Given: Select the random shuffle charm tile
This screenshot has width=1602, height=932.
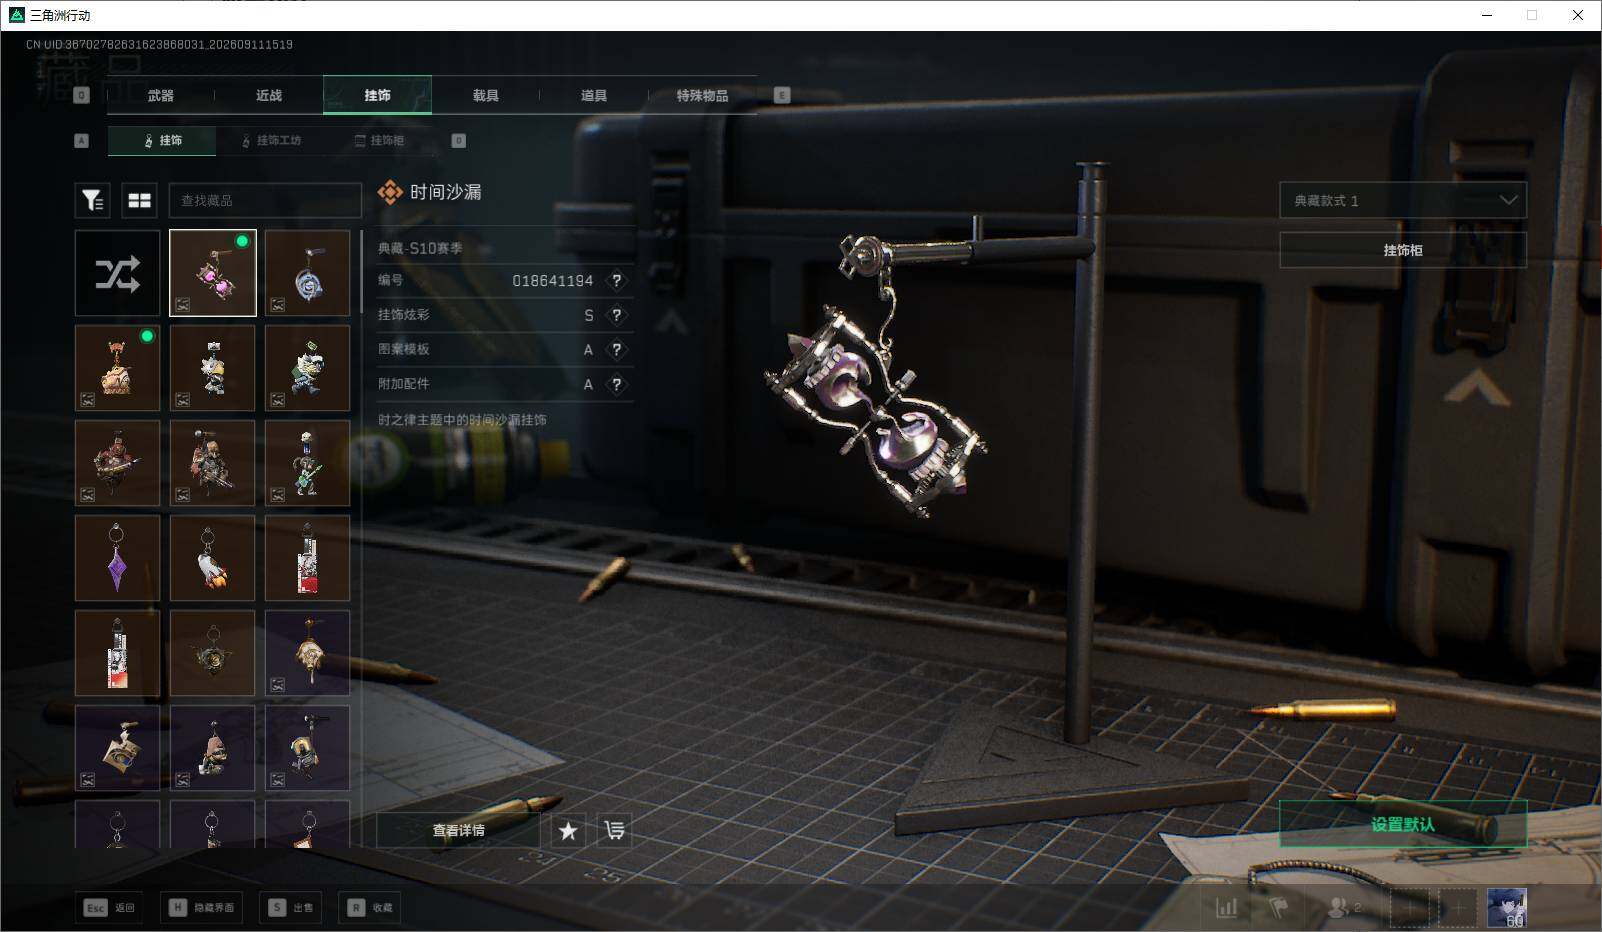Looking at the screenshot, I should pos(117,273).
